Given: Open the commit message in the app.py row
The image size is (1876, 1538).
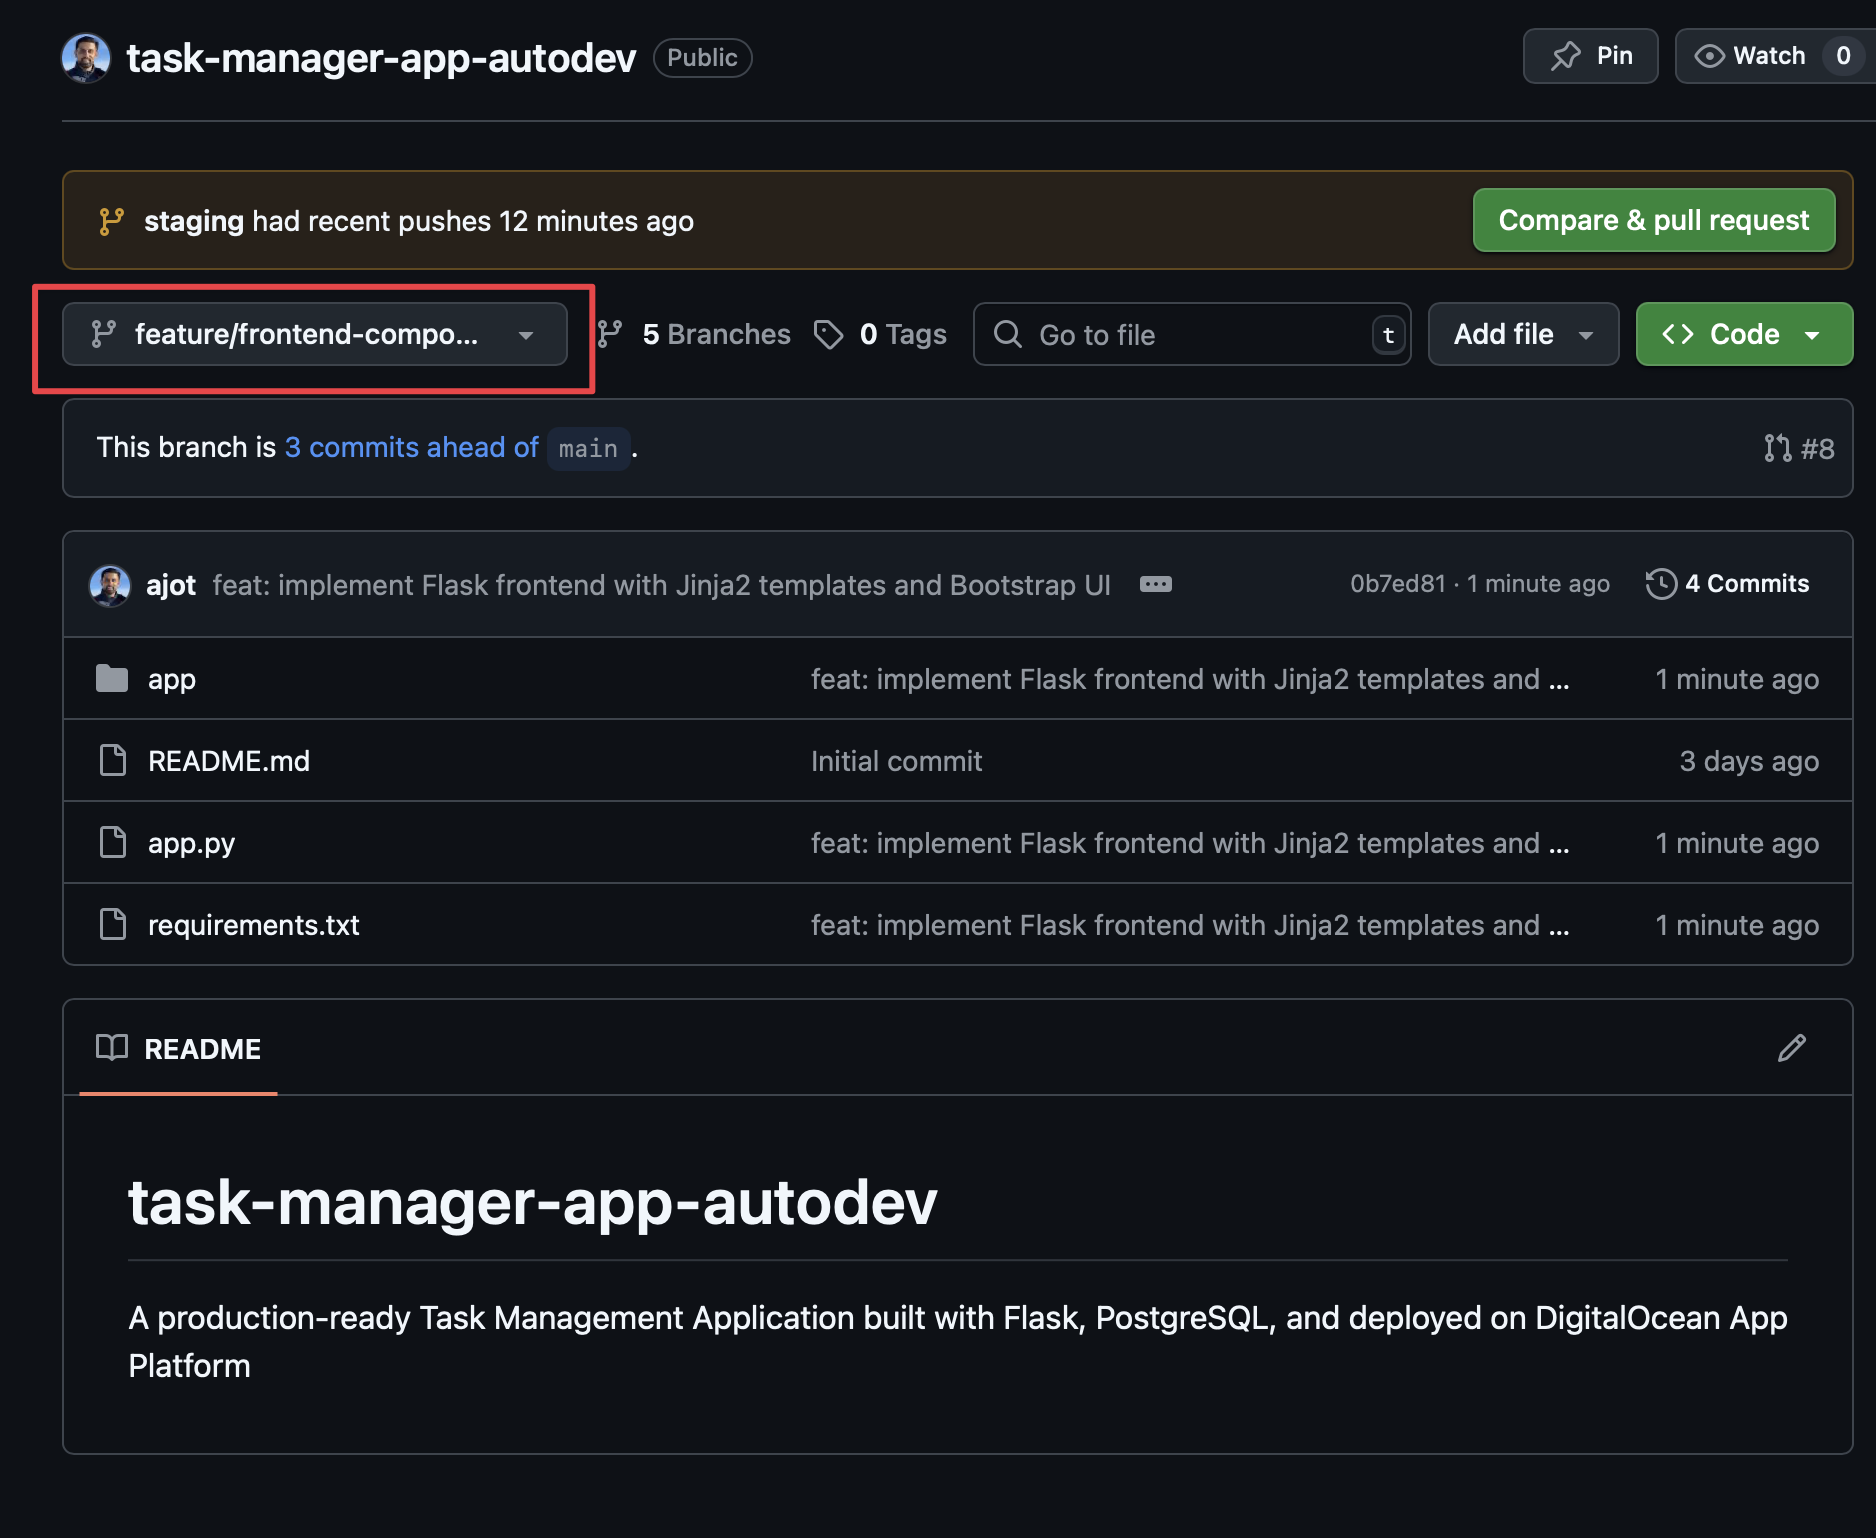Looking at the screenshot, I should click(1190, 843).
